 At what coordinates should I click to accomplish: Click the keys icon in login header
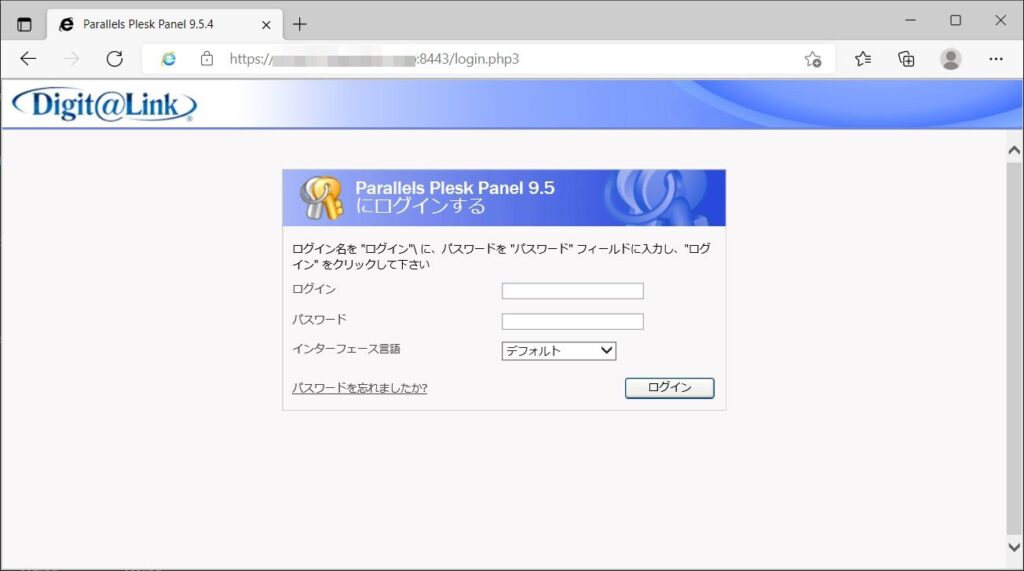[321, 197]
